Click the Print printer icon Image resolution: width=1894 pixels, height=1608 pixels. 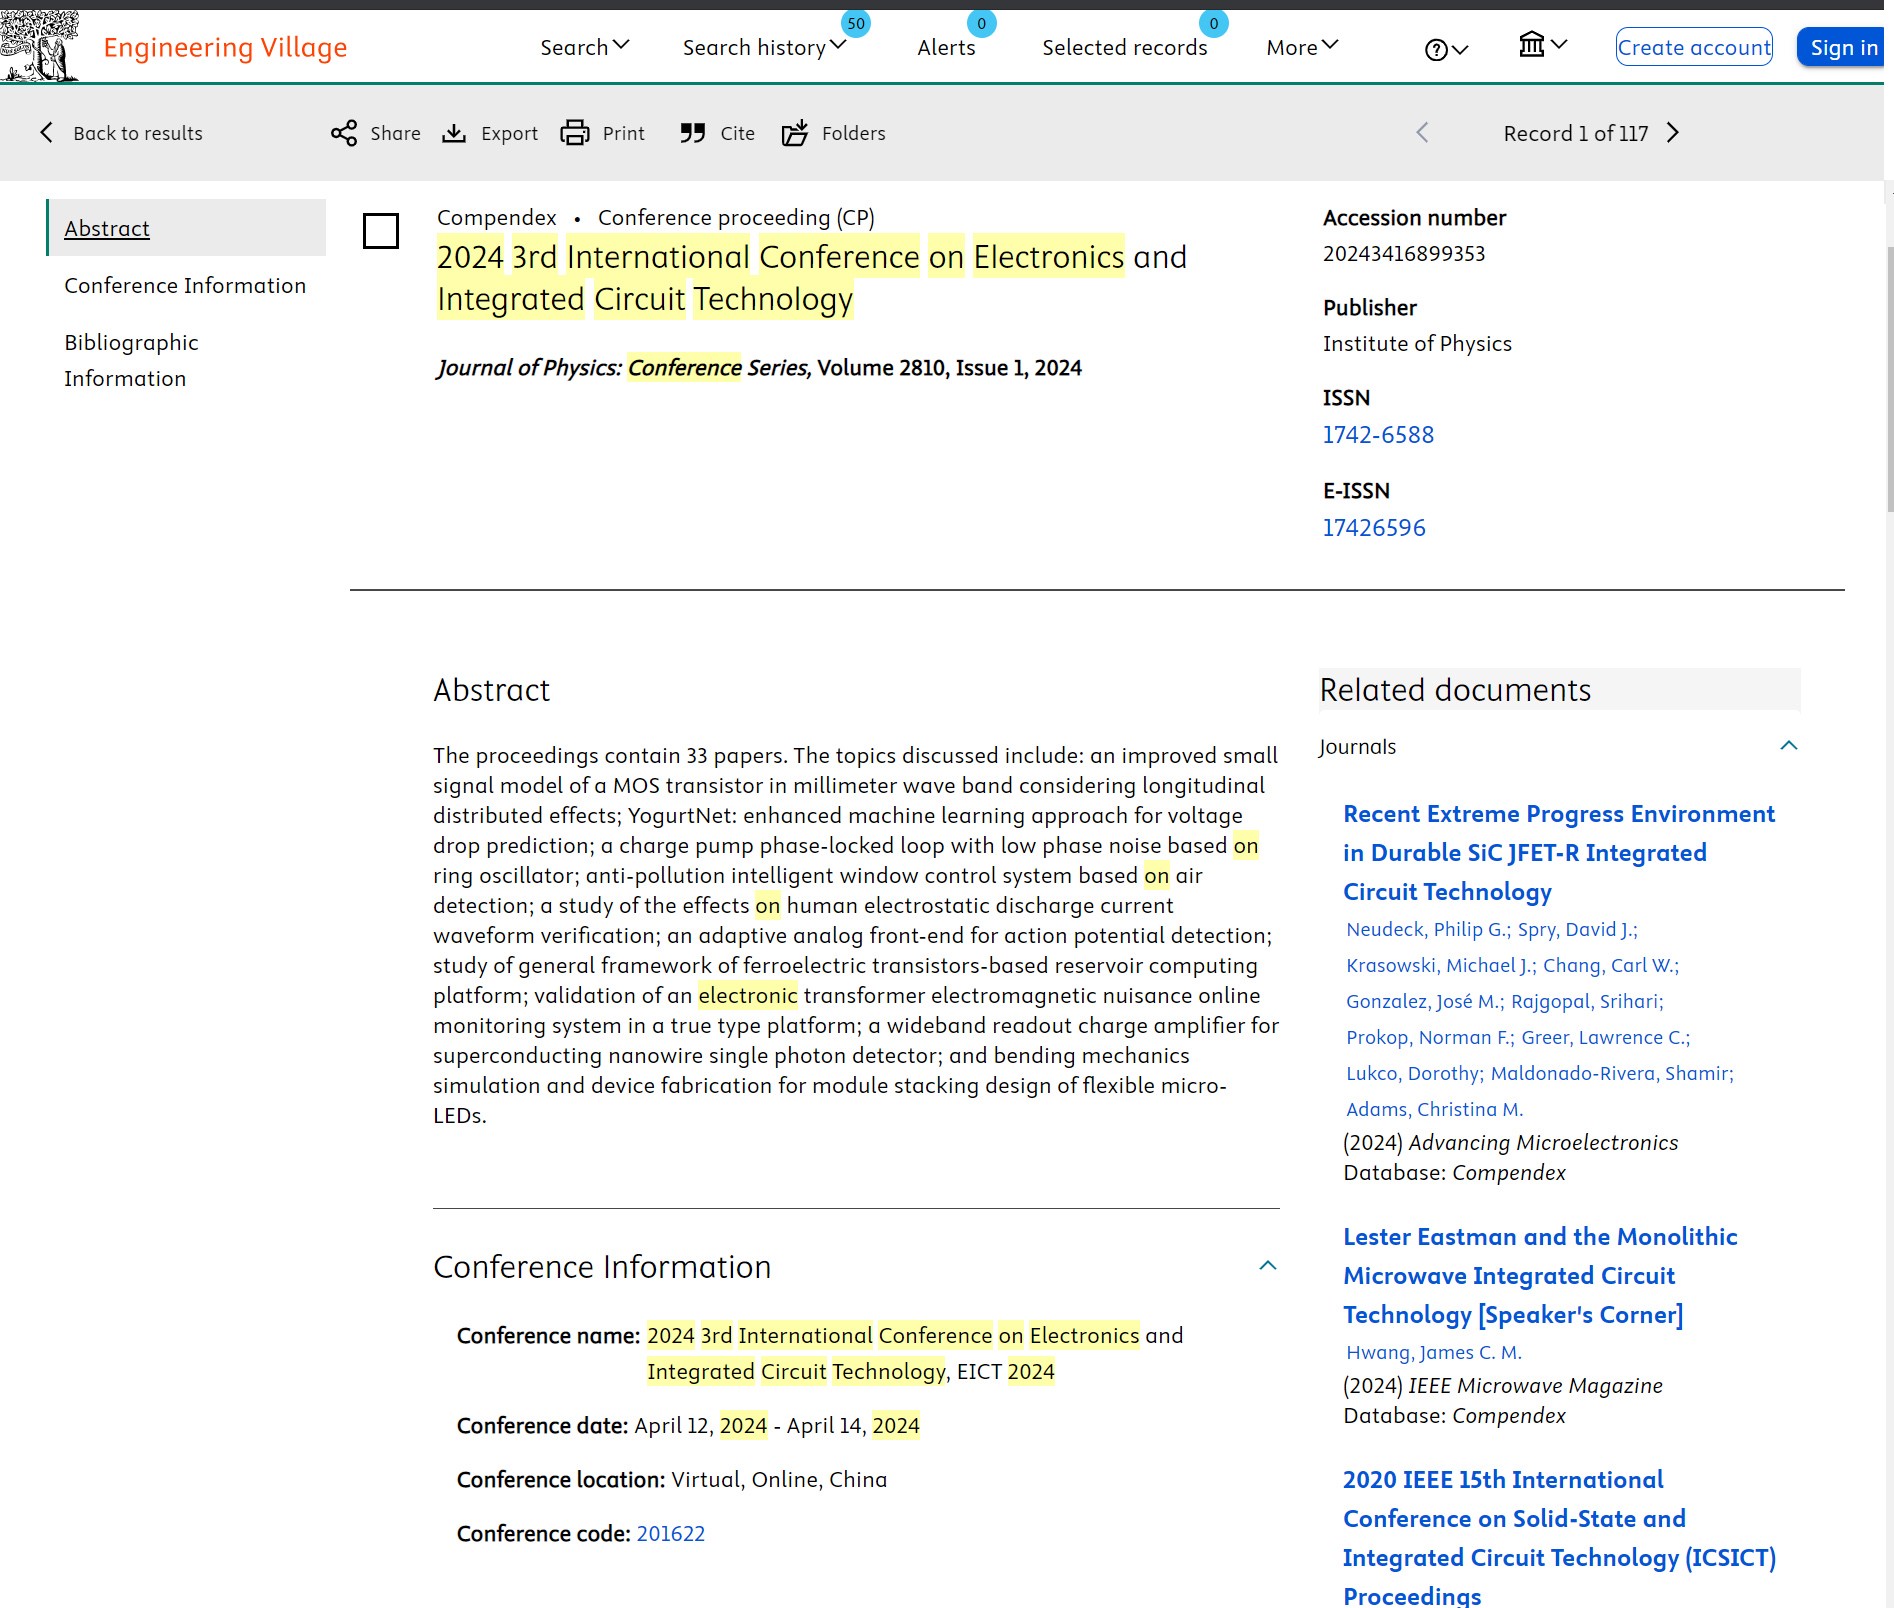point(575,133)
